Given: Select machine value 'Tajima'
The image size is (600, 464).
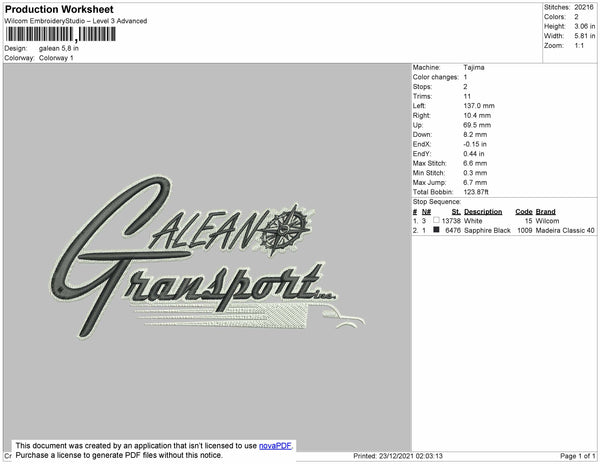Looking at the screenshot, I should click(x=474, y=67).
